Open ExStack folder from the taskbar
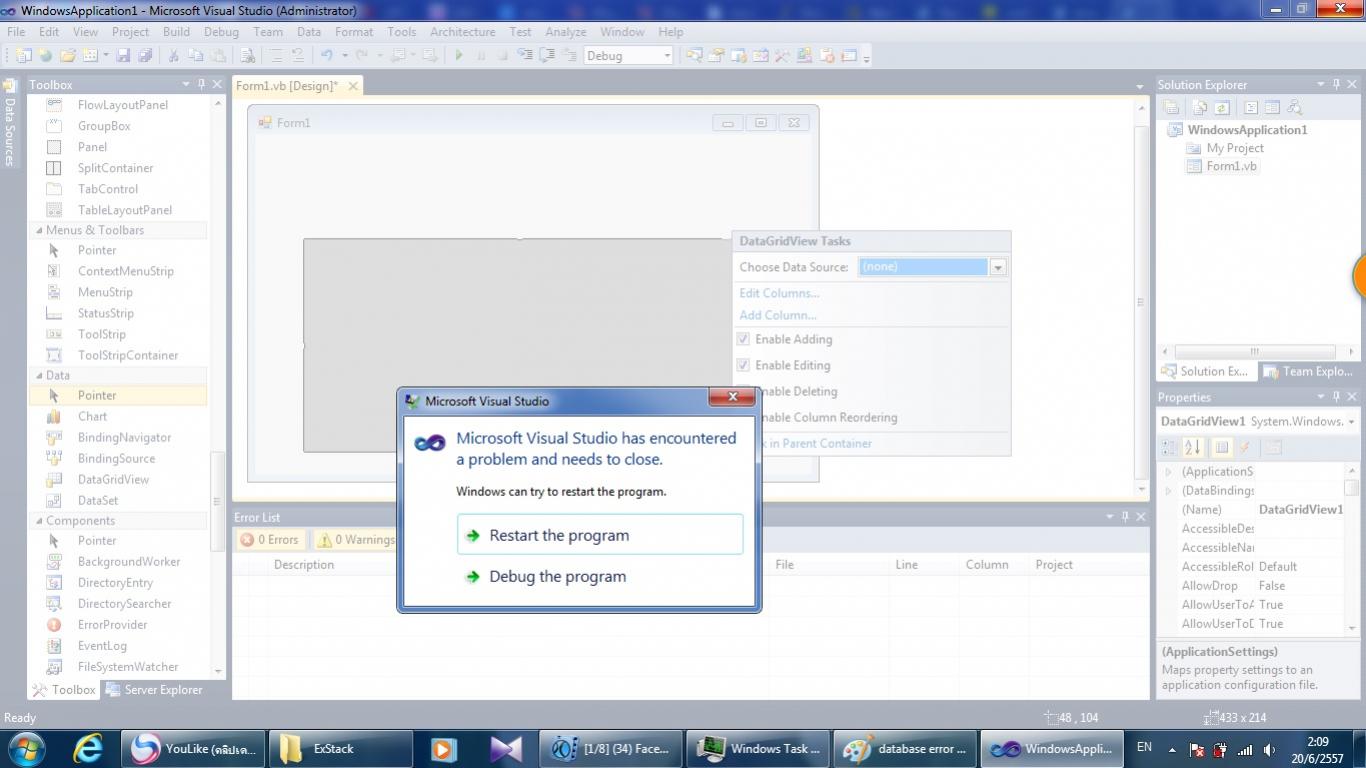The width and height of the screenshot is (1366, 768). (x=340, y=748)
